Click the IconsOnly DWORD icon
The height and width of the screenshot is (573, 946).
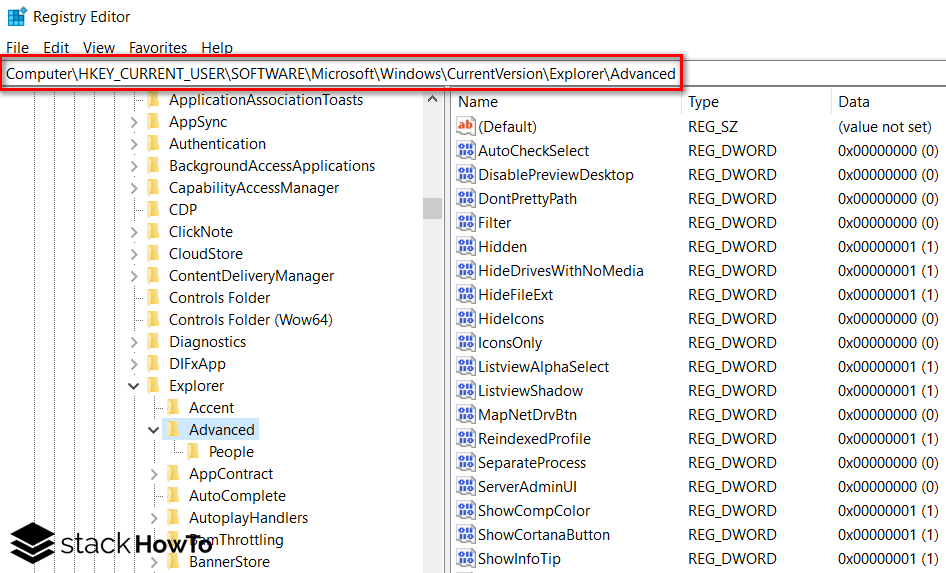click(465, 342)
